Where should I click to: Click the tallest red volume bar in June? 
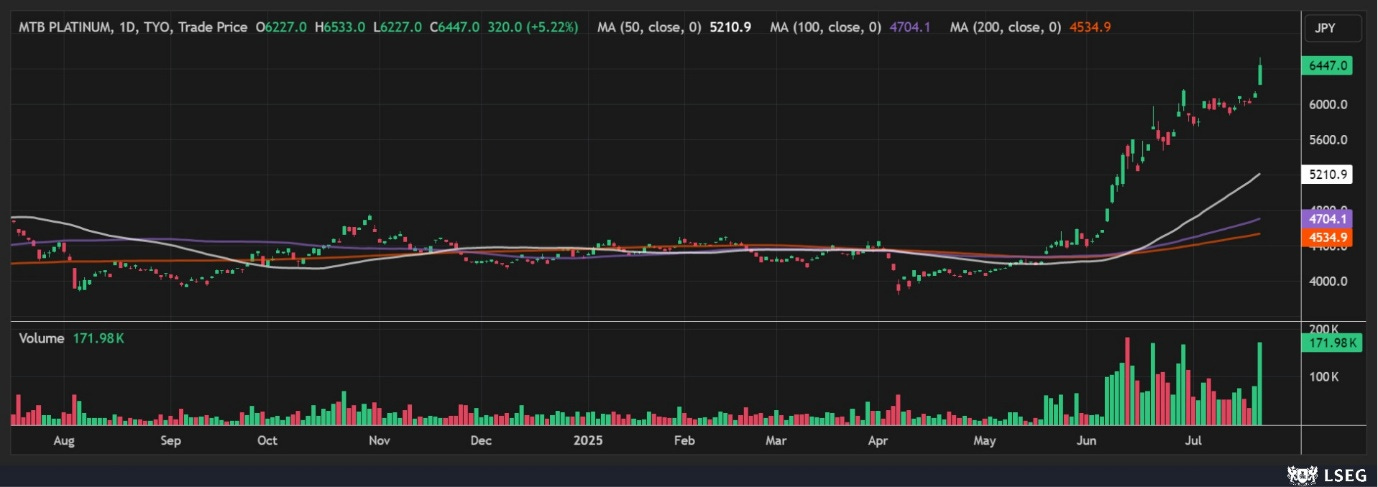[1127, 381]
